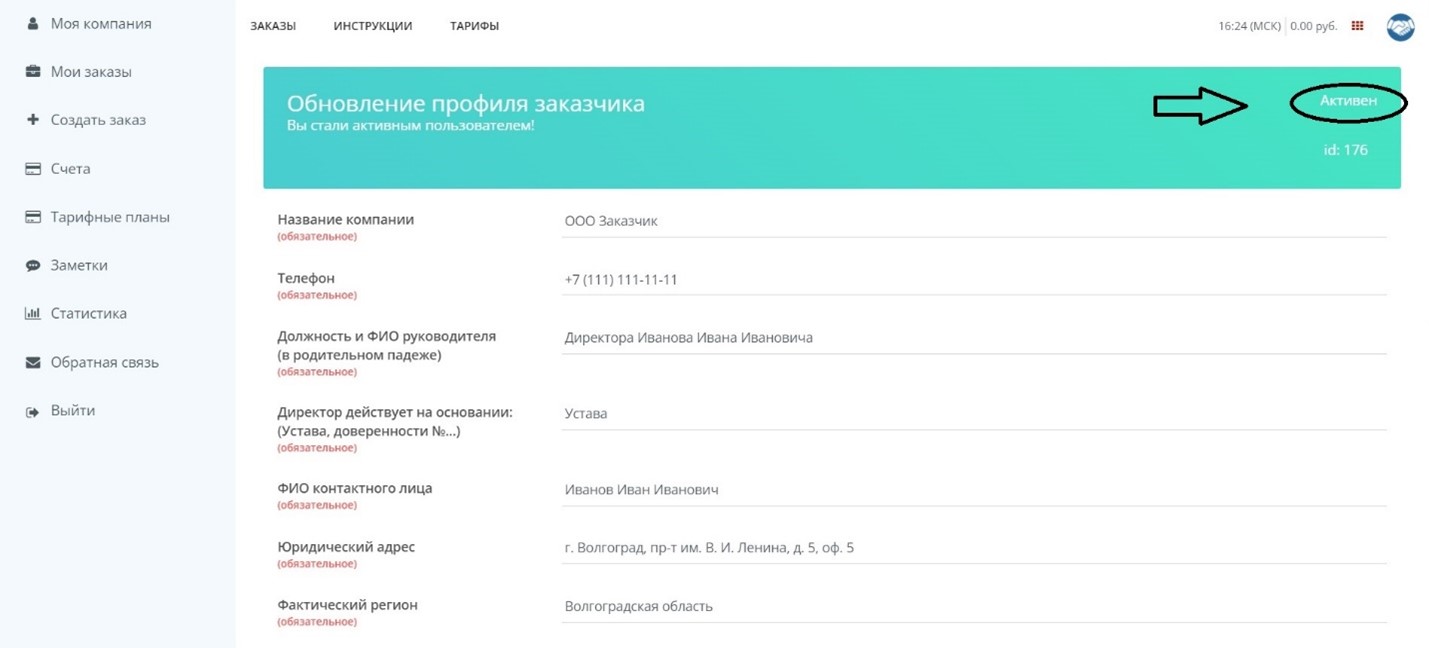Edit the Название компании field
Image resolution: width=1429 pixels, height=648 pixels.
click(974, 221)
